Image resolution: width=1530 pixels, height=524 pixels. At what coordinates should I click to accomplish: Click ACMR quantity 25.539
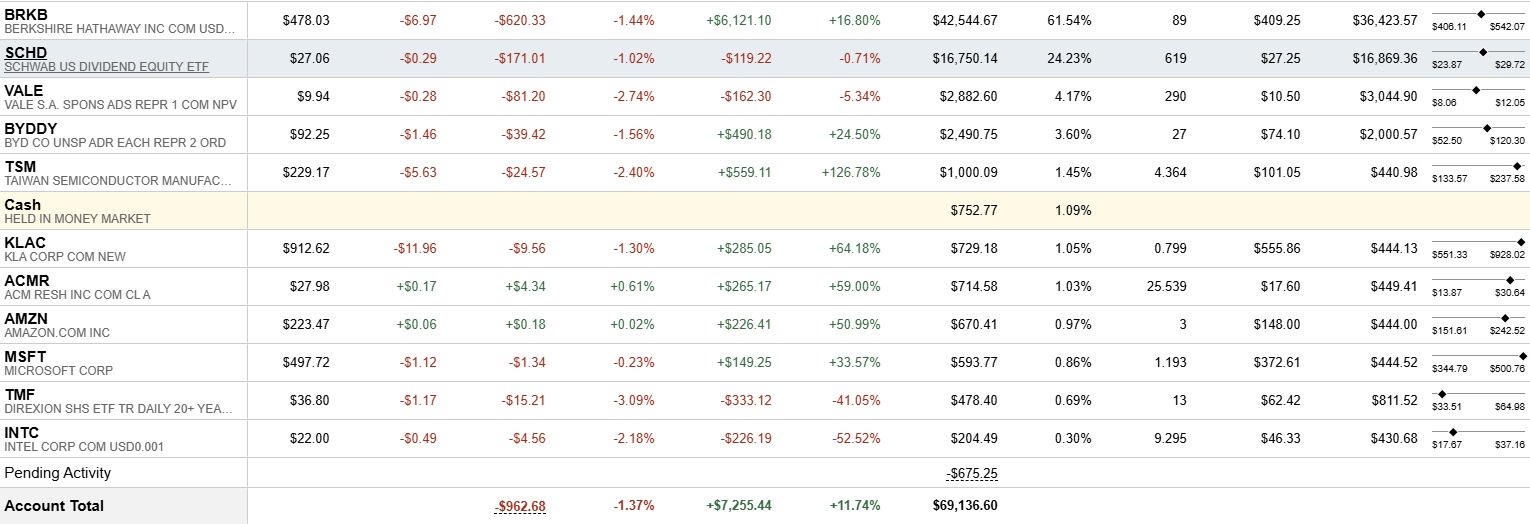[1166, 286]
